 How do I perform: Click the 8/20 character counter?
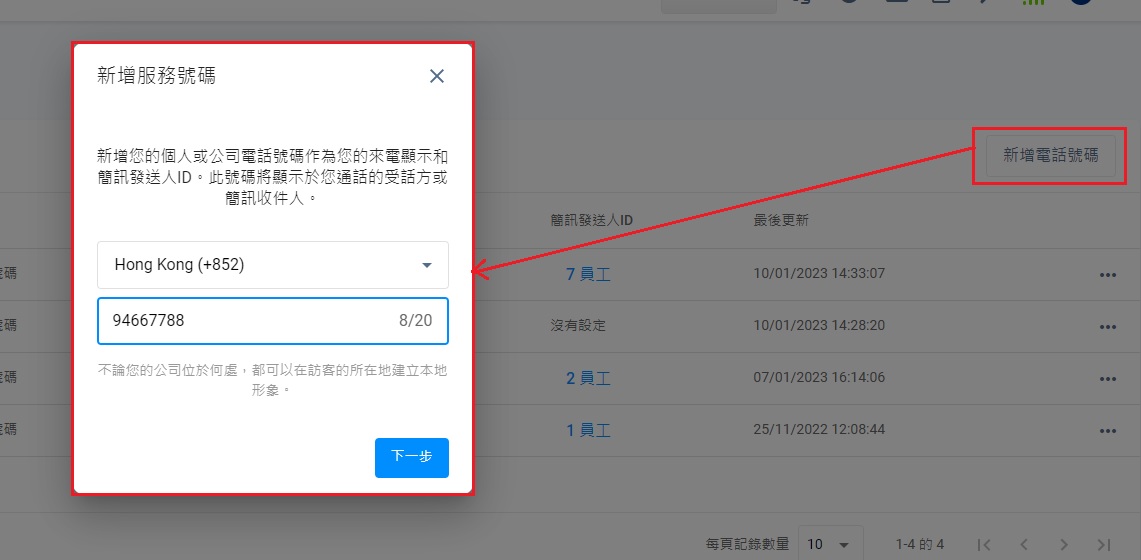[416, 320]
